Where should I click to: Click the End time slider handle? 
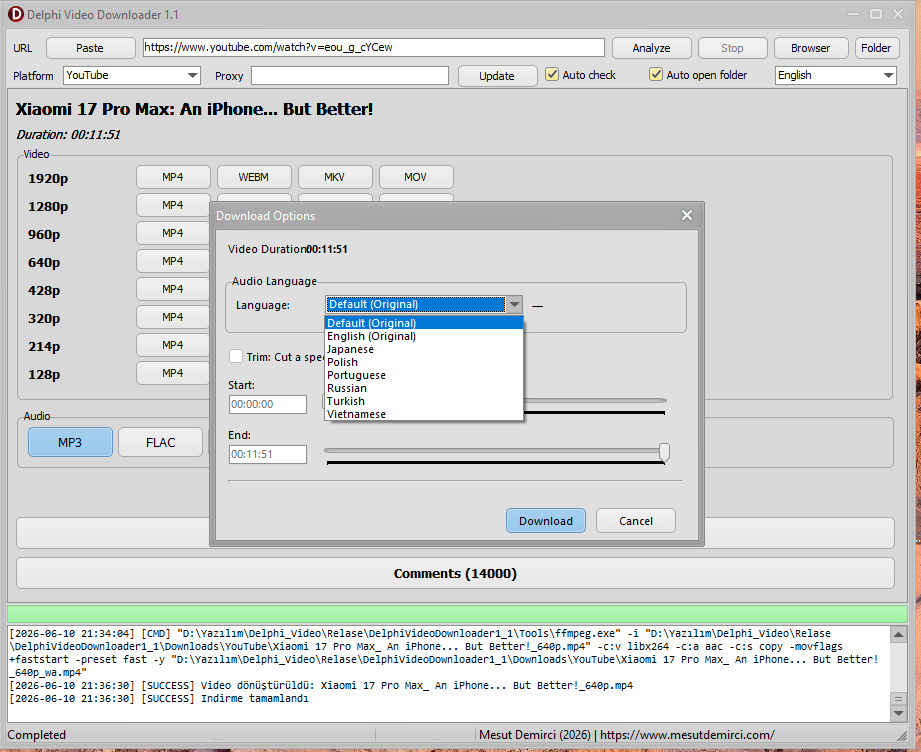point(664,452)
